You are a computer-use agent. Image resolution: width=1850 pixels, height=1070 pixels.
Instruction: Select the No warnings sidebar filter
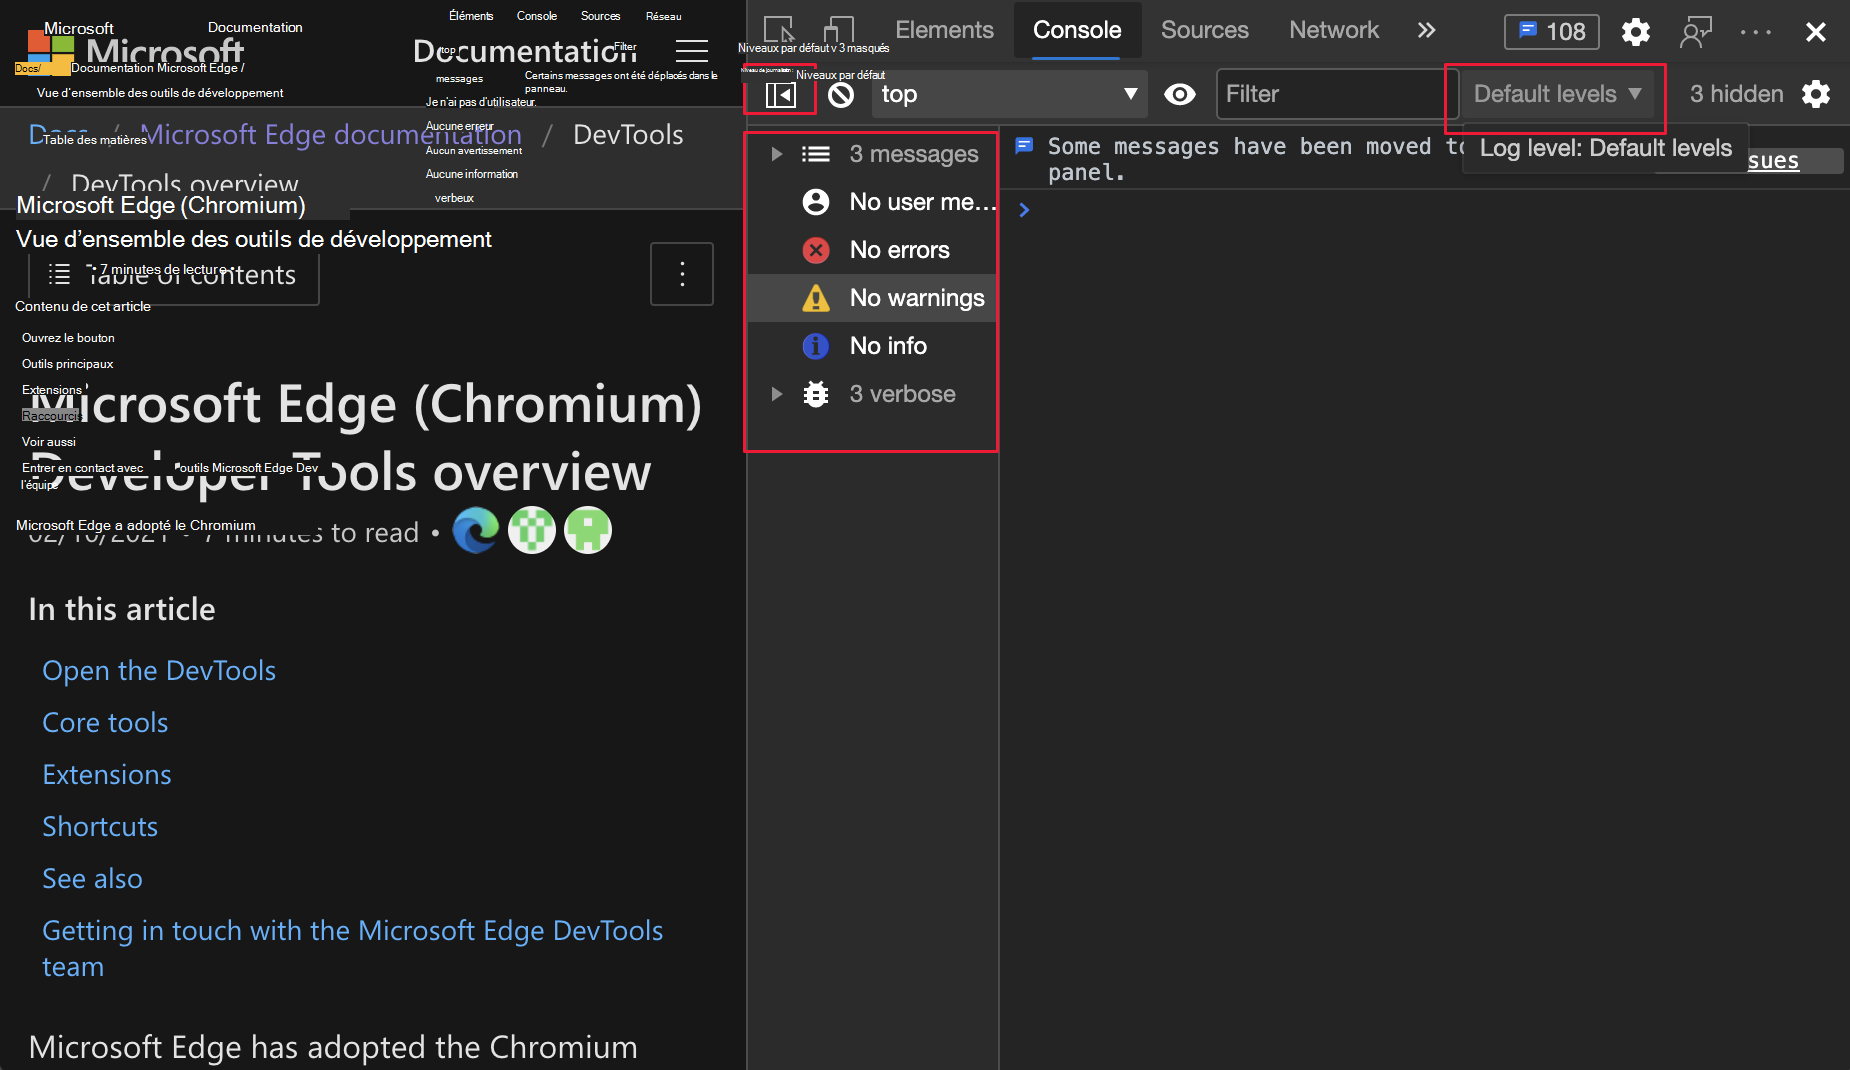873,298
